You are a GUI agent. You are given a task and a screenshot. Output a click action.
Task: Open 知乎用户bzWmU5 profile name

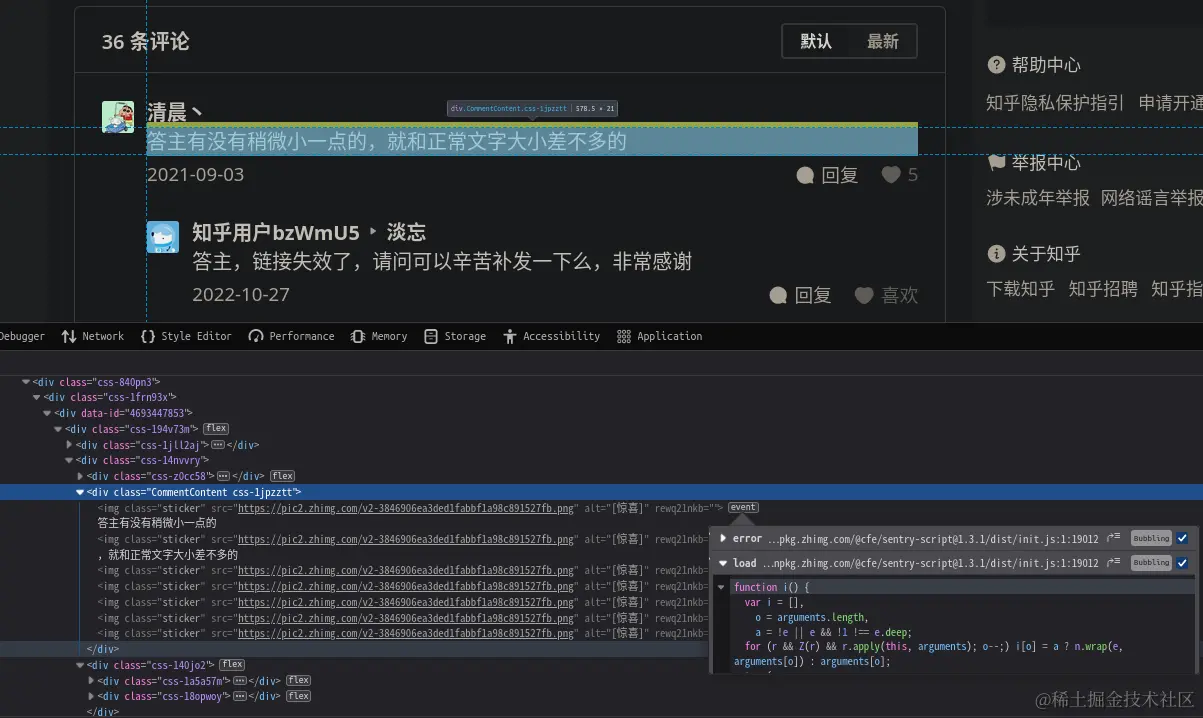coord(276,233)
